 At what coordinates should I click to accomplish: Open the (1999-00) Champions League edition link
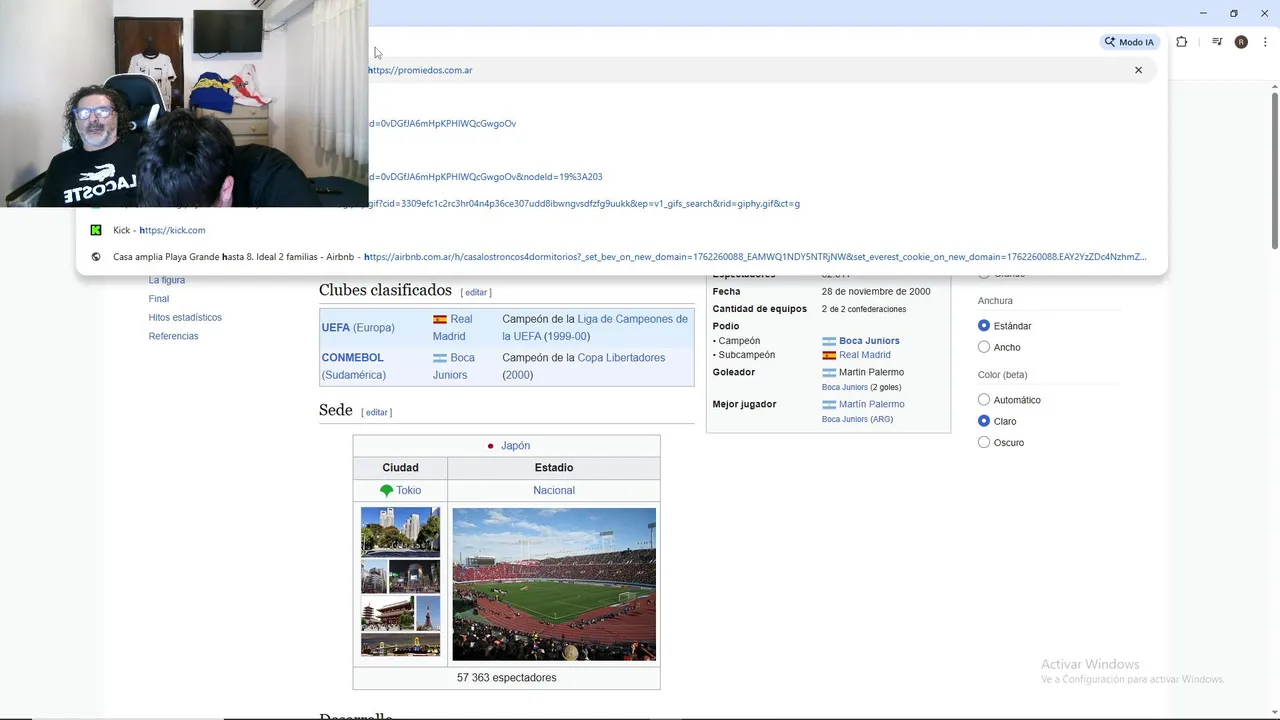point(567,337)
